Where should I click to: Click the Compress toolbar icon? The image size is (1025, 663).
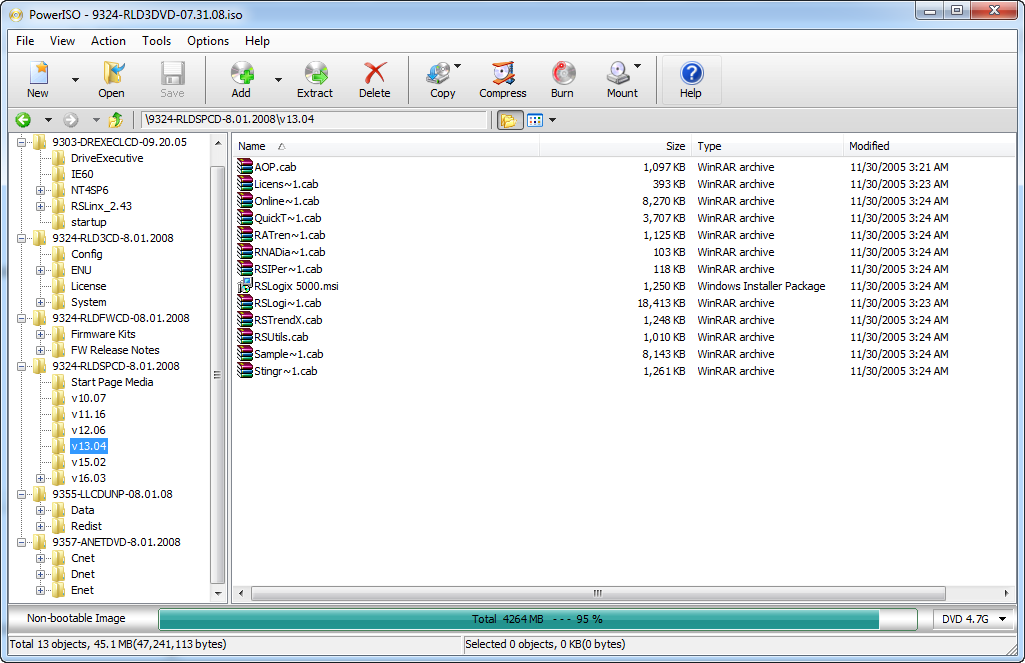tap(503, 73)
